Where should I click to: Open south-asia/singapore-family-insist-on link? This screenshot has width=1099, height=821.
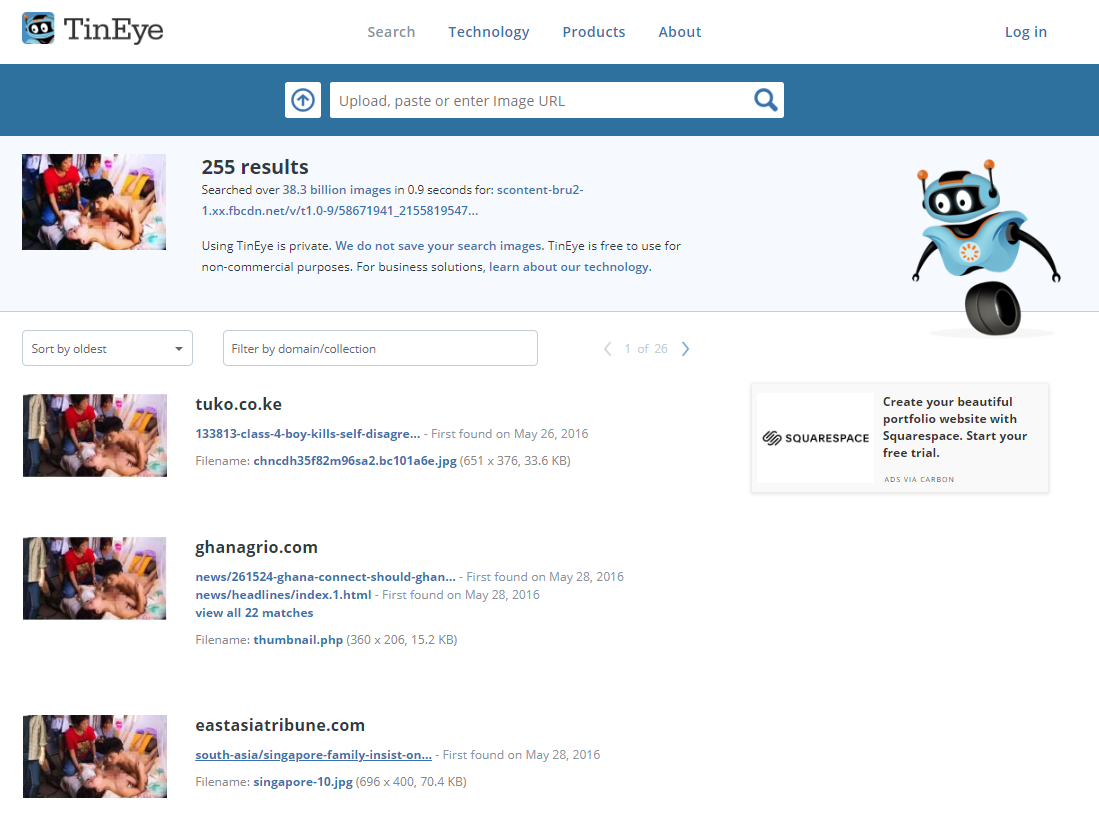313,755
